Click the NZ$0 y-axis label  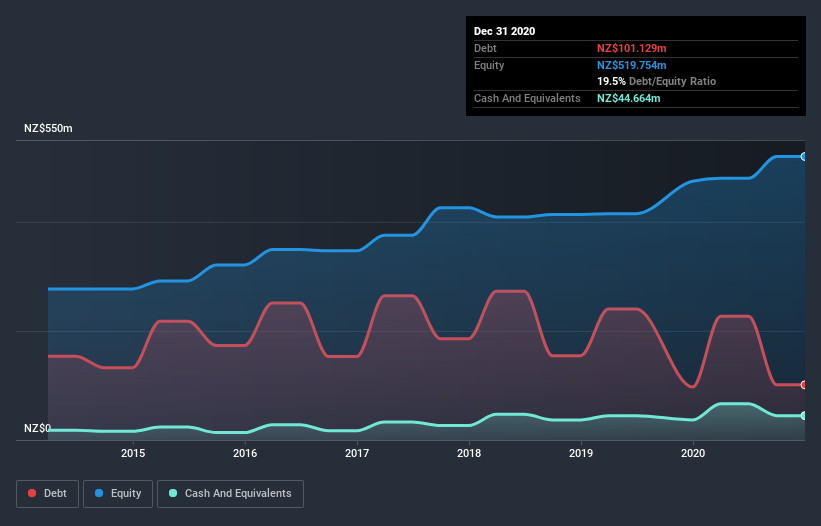pyautogui.click(x=37, y=428)
